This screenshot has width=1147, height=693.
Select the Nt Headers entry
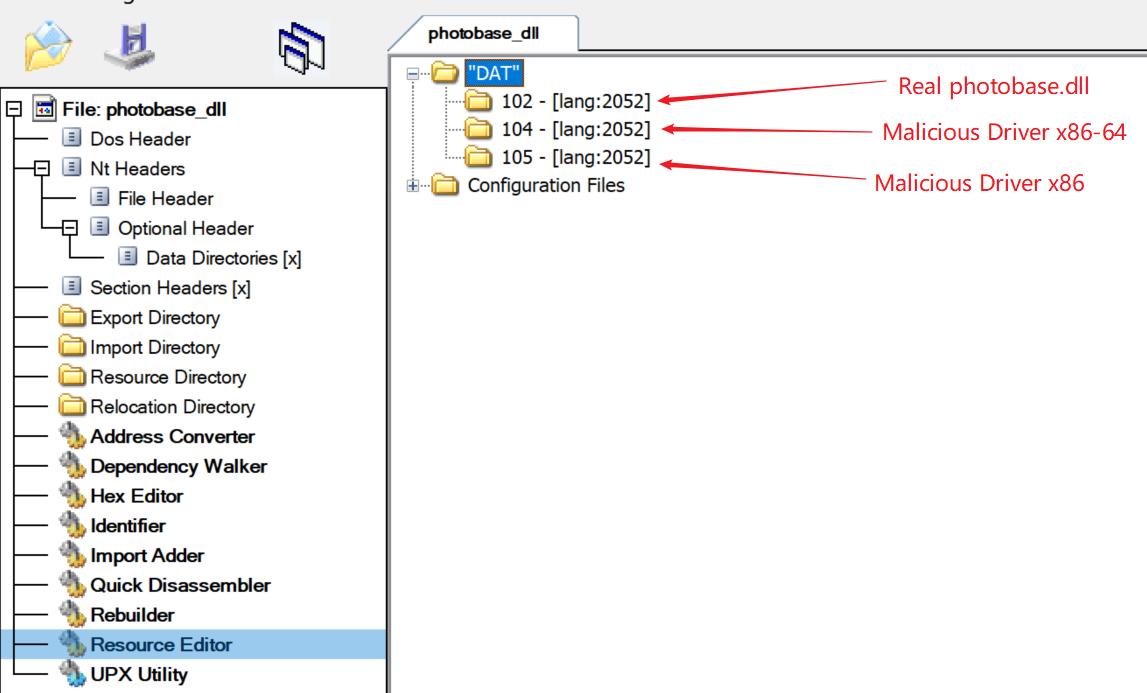pyautogui.click(x=138, y=168)
